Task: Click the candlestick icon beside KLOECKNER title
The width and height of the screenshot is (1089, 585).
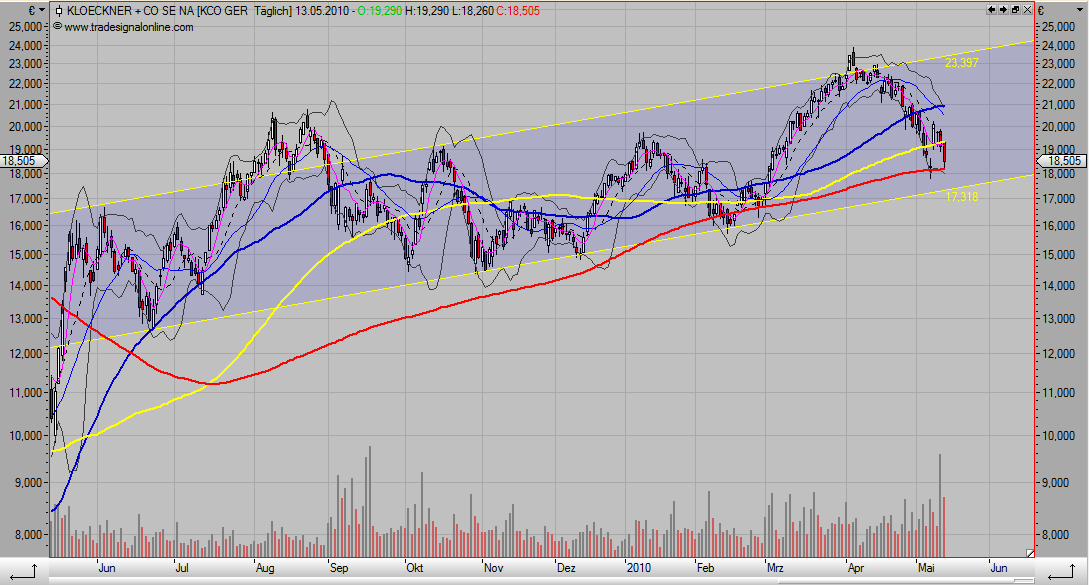Action: (58, 10)
